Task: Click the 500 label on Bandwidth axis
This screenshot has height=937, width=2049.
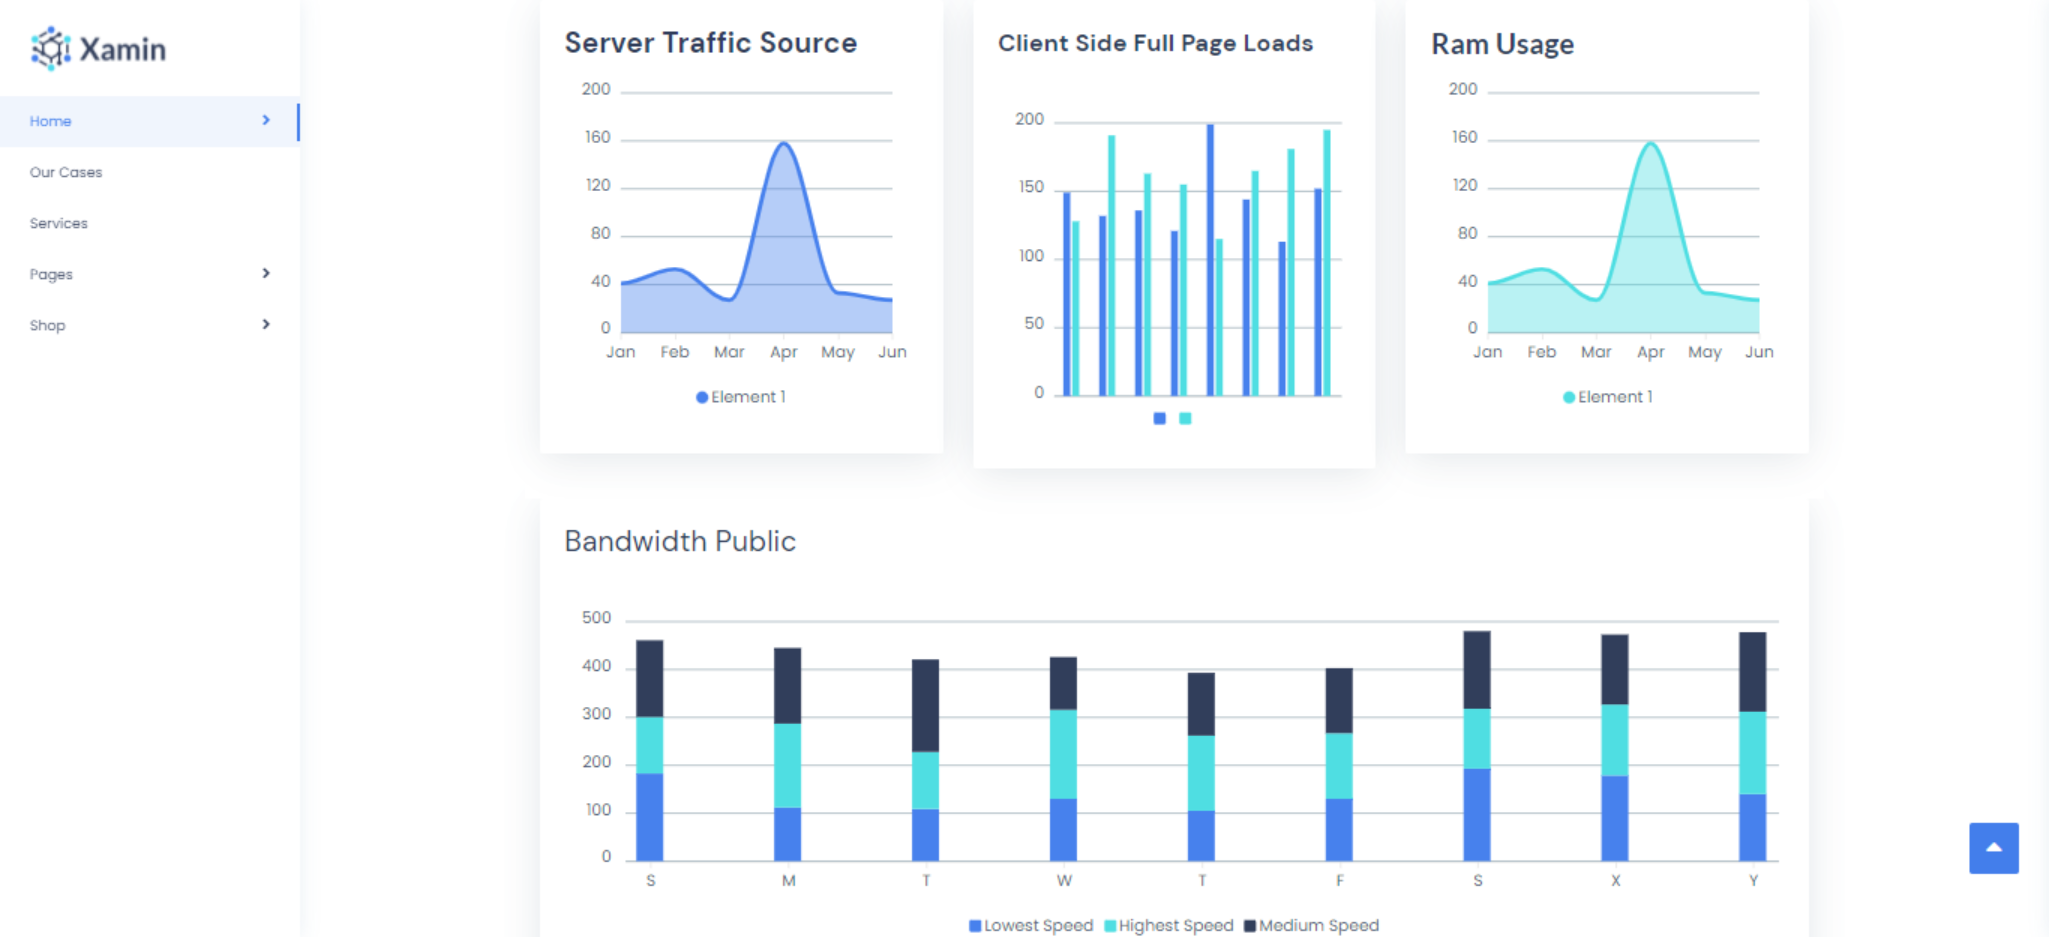Action: click(596, 618)
